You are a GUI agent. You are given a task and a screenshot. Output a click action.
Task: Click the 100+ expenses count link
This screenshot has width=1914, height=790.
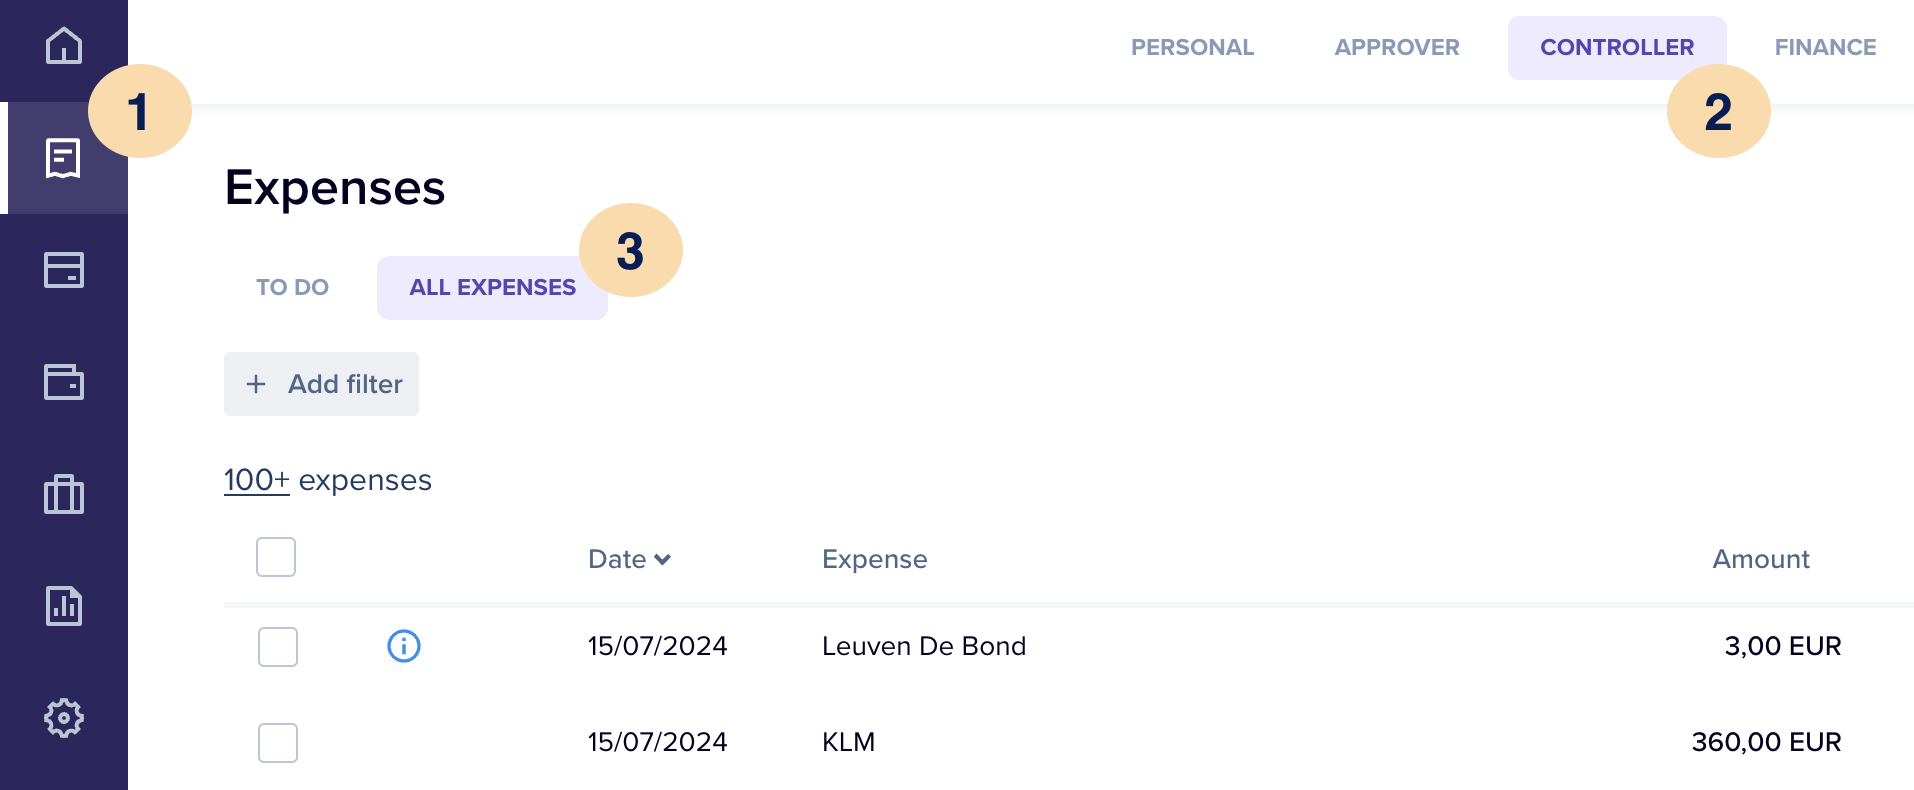[x=257, y=481]
